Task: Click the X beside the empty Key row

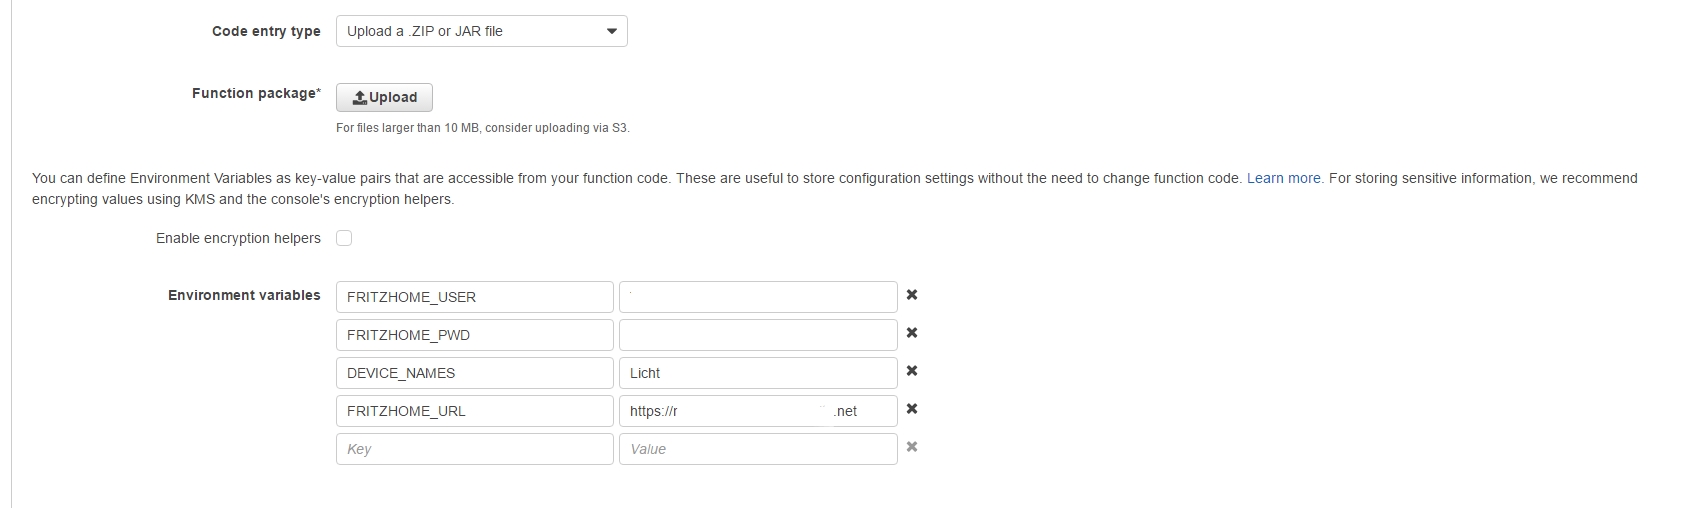Action: coord(911,447)
